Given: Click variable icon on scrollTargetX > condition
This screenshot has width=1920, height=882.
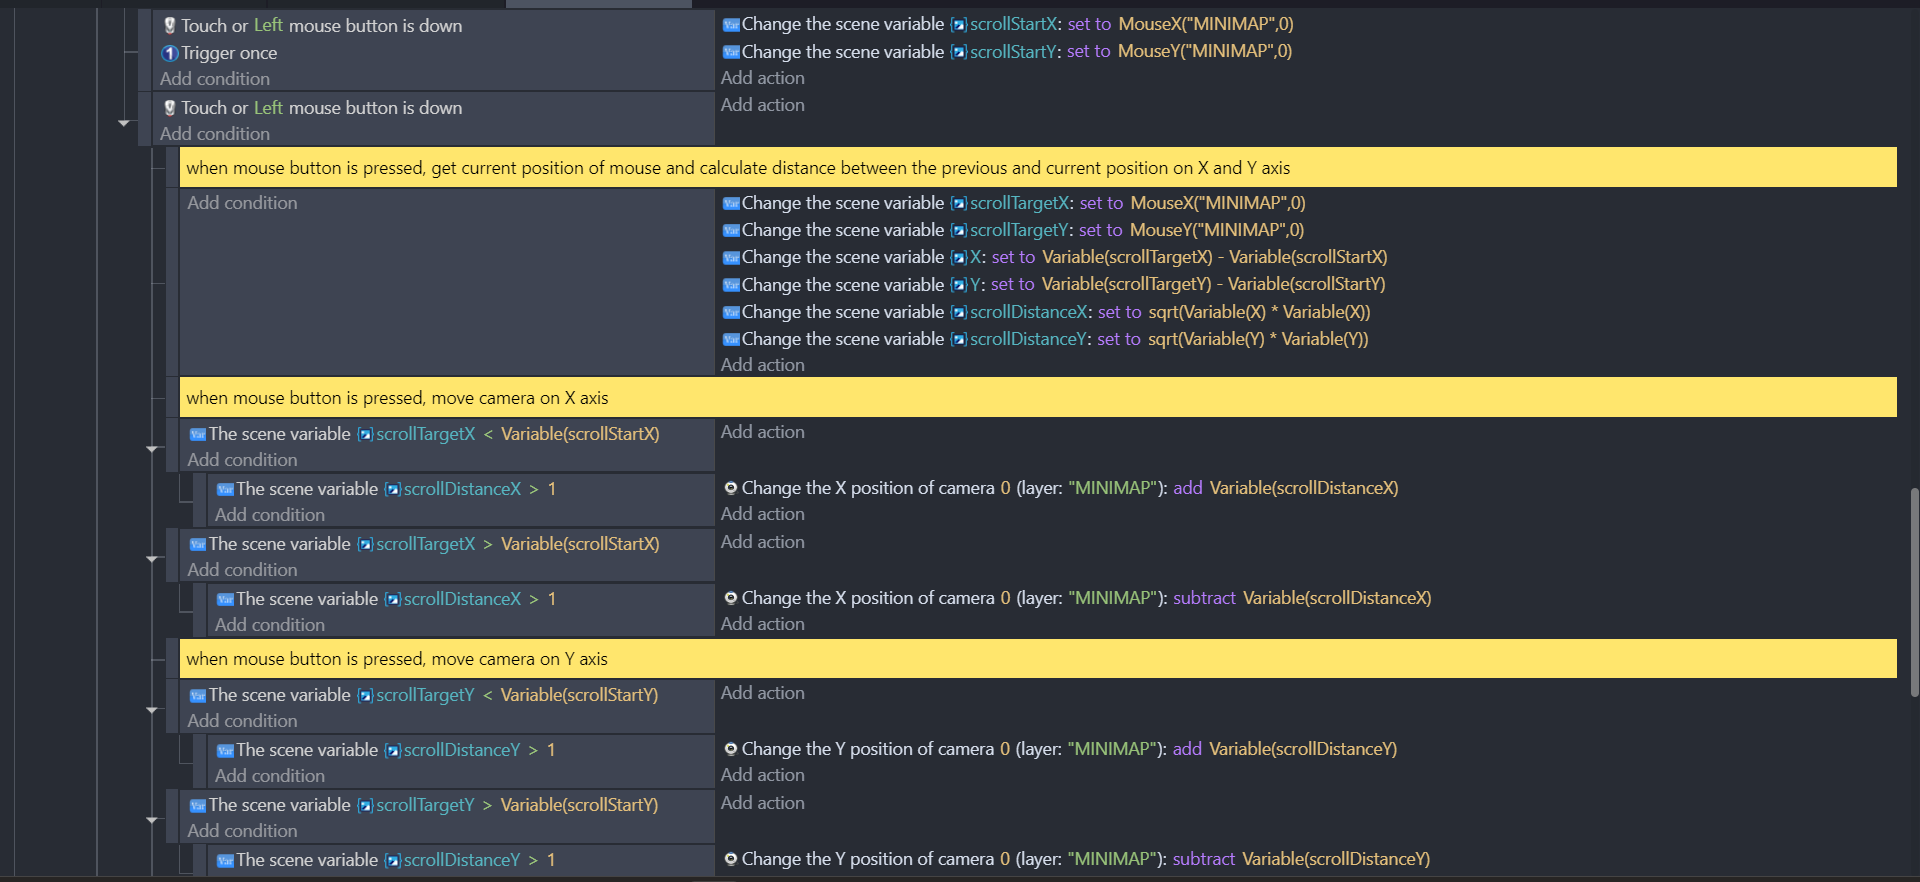Looking at the screenshot, I should [198, 545].
